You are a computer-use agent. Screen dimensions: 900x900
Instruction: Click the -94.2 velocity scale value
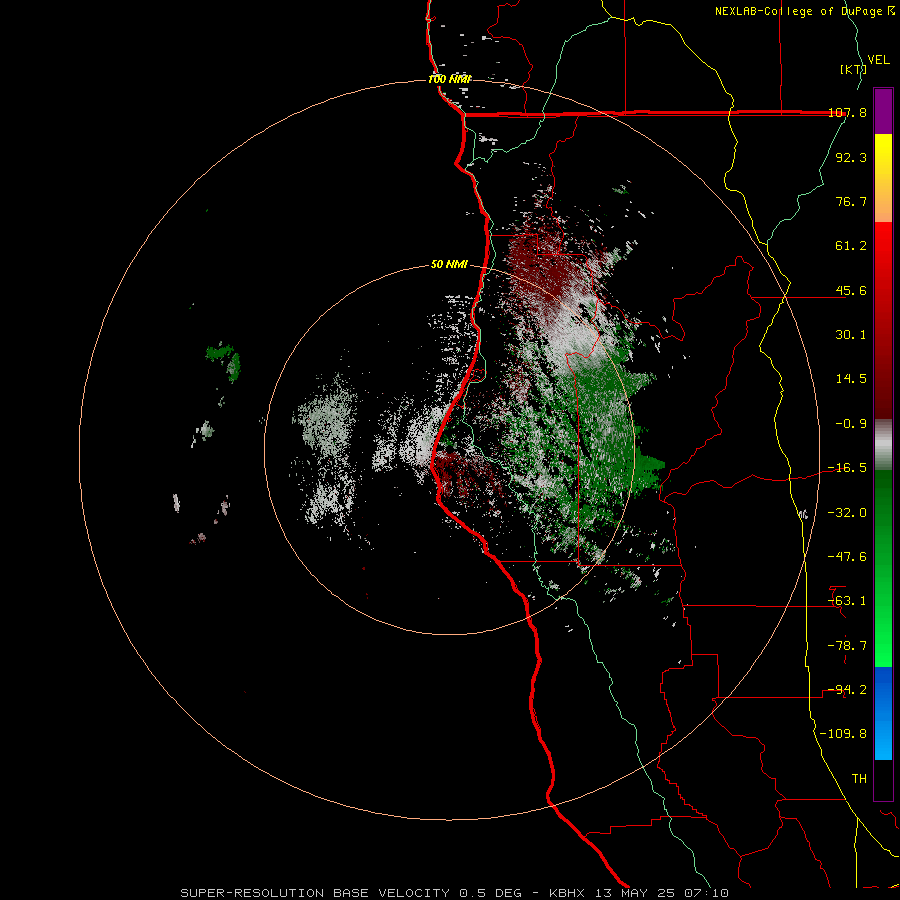(848, 690)
